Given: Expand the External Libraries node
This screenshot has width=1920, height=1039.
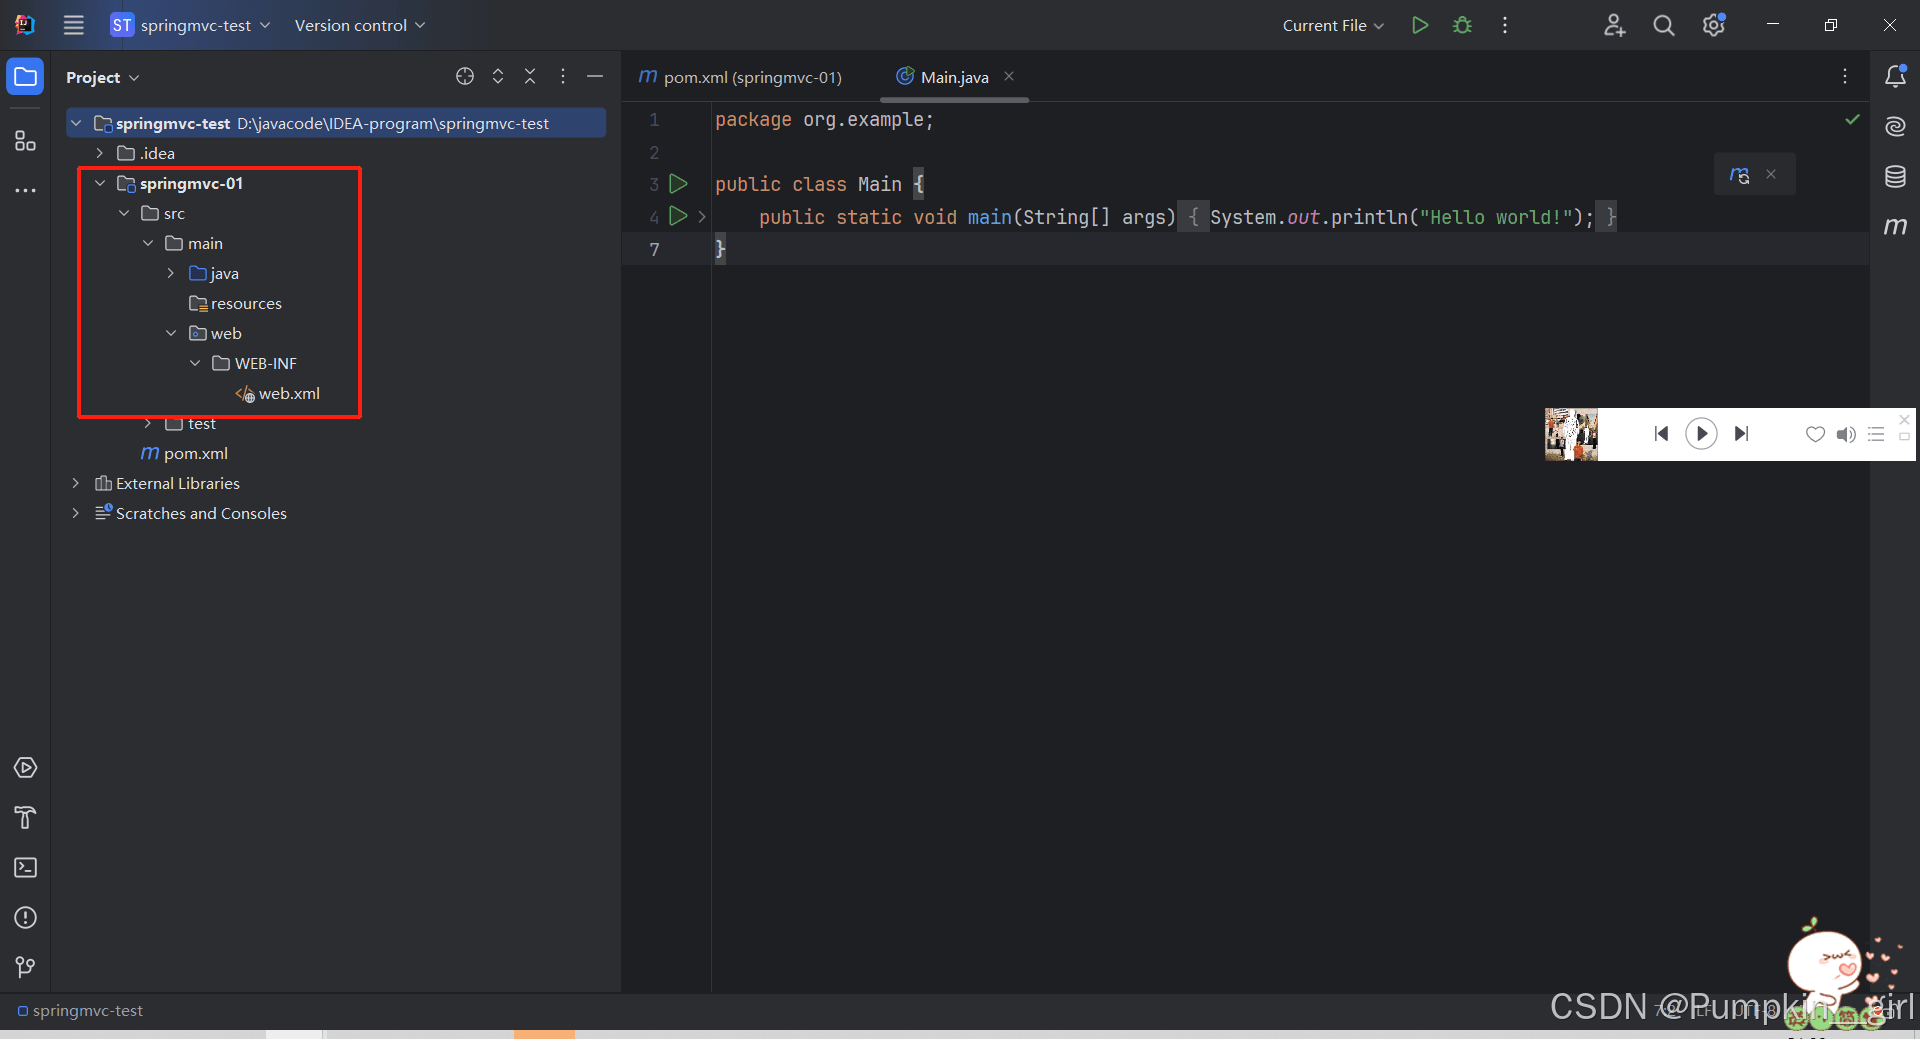Looking at the screenshot, I should click(x=76, y=483).
